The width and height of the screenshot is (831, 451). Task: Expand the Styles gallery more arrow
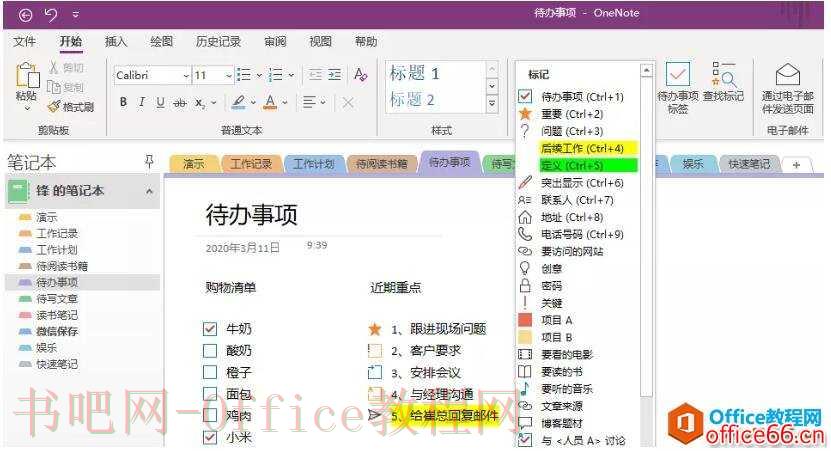click(x=492, y=103)
